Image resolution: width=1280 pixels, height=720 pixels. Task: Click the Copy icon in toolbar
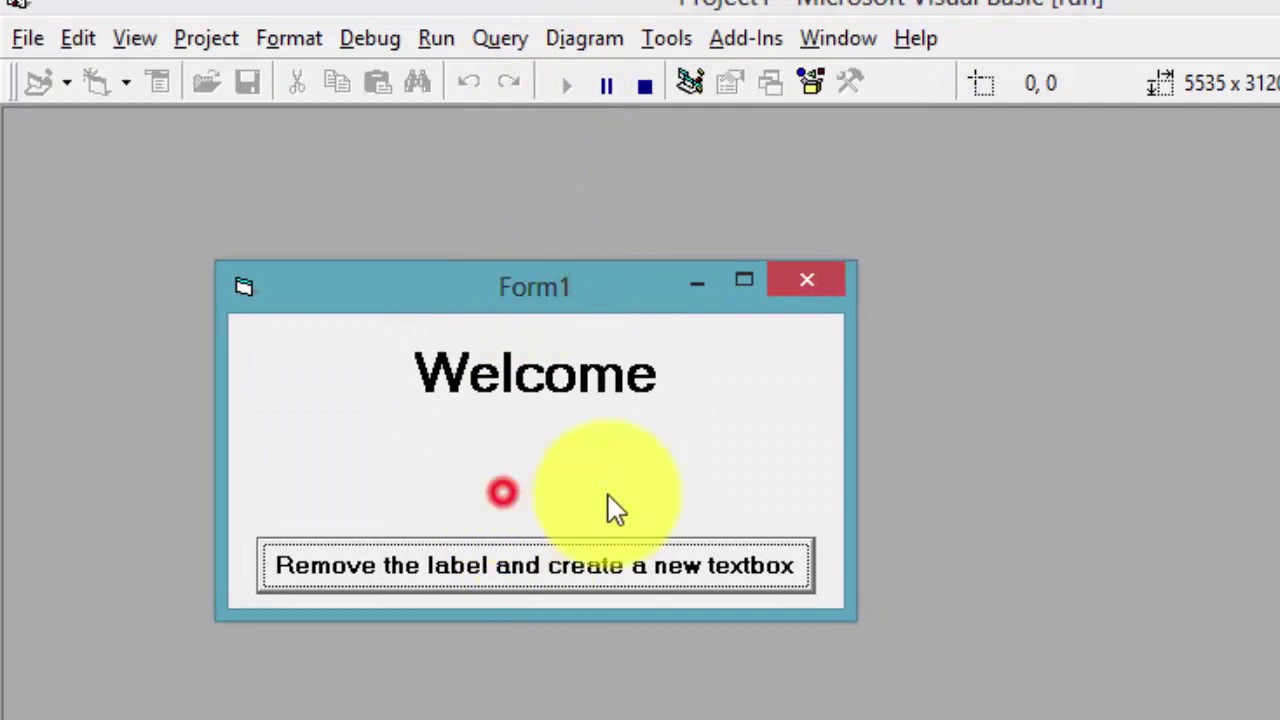[x=337, y=83]
